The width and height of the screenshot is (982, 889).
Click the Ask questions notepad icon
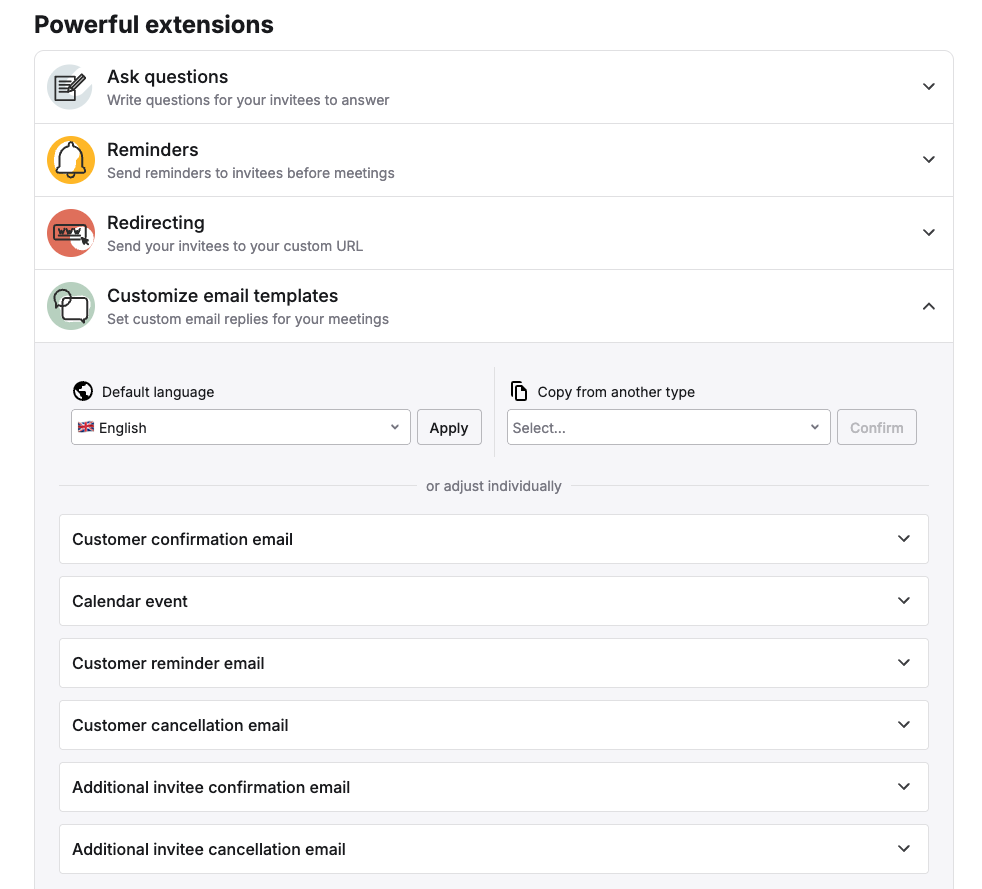pyautogui.click(x=71, y=87)
